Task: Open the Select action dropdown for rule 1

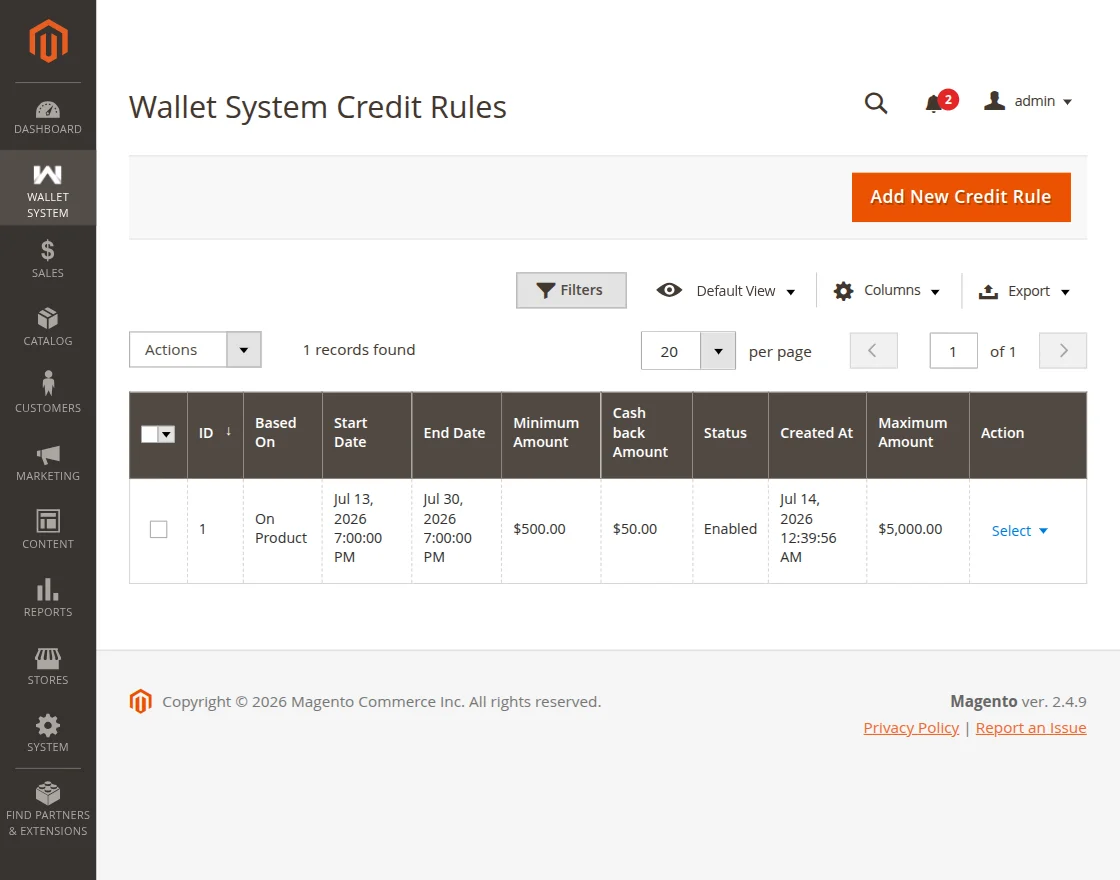Action: tap(1019, 531)
